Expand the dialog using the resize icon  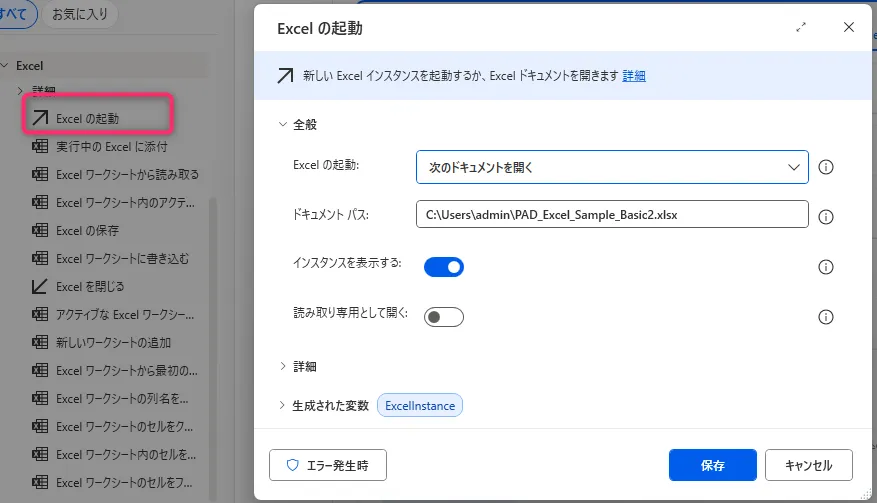click(x=801, y=28)
